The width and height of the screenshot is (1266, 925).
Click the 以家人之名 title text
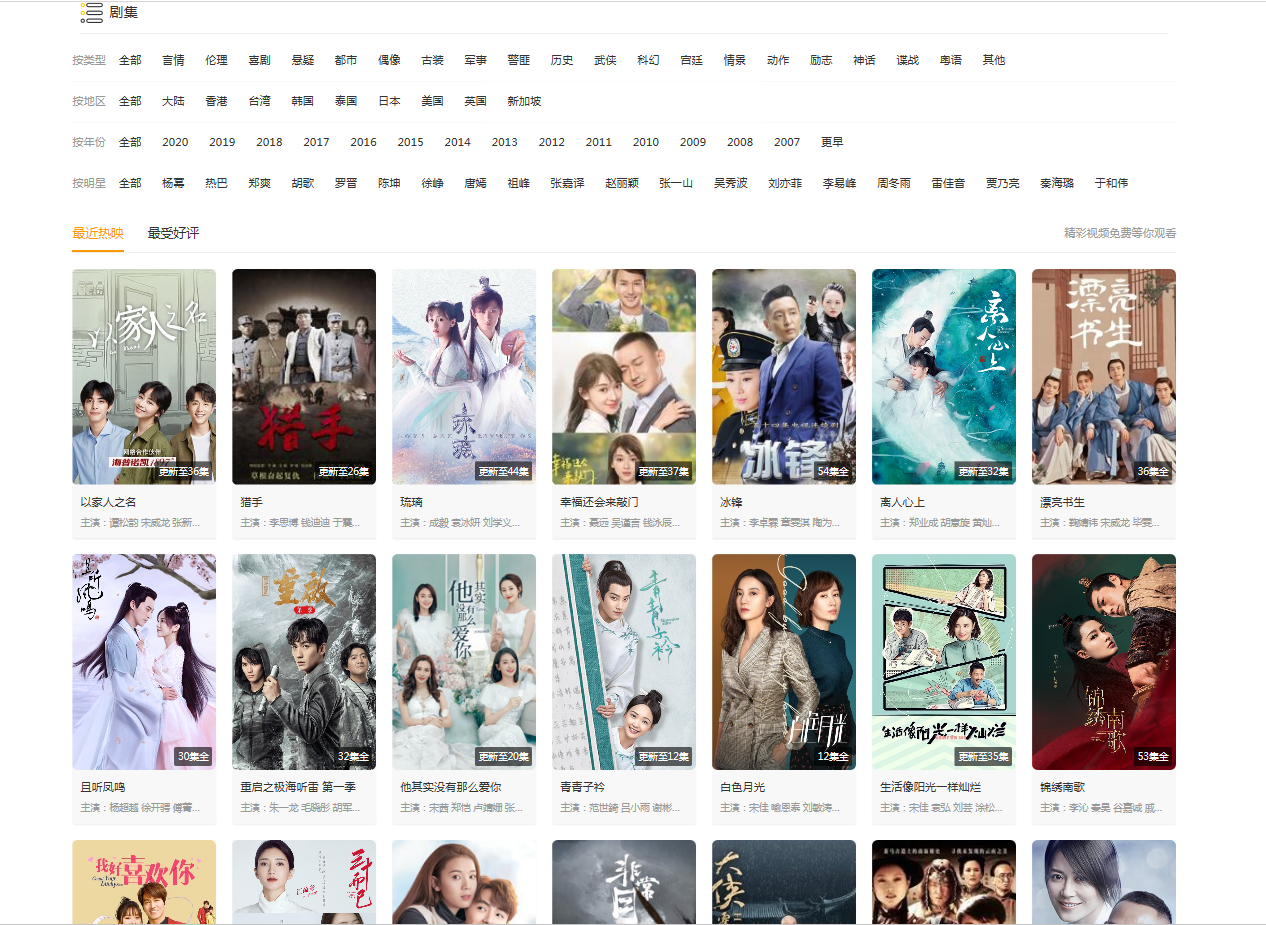click(x=108, y=502)
